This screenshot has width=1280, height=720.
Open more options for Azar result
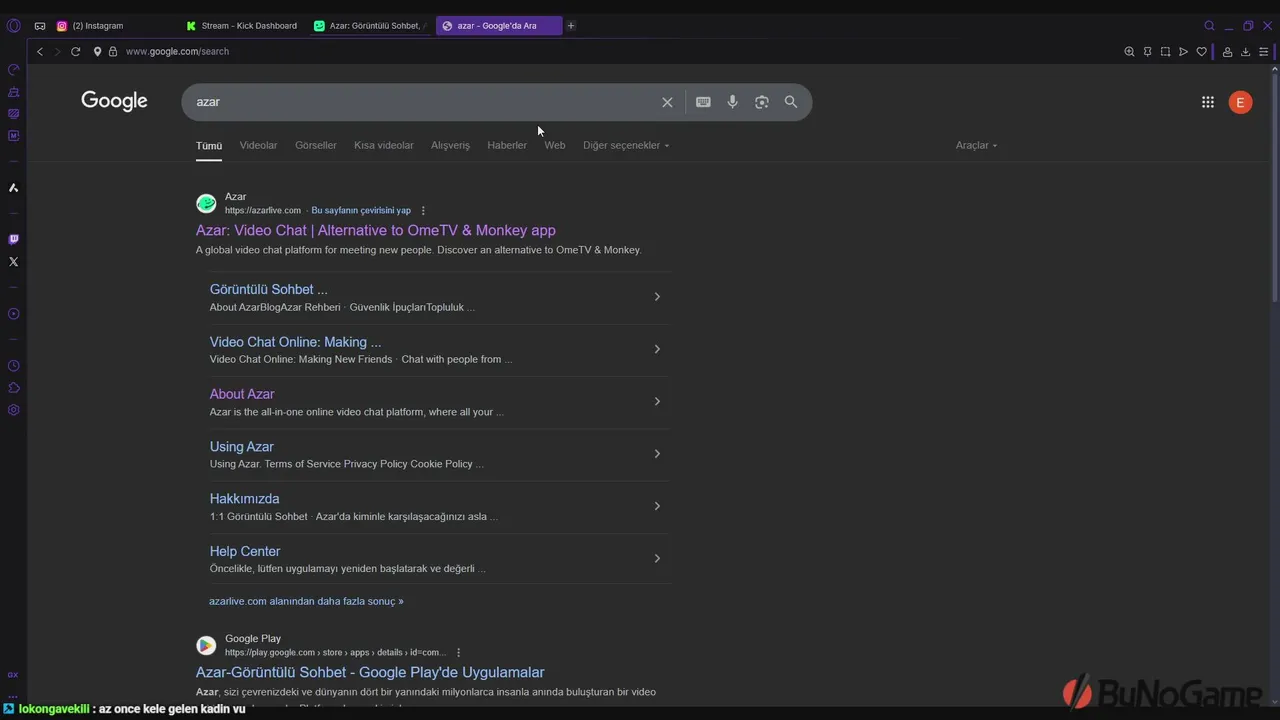pyautogui.click(x=423, y=210)
